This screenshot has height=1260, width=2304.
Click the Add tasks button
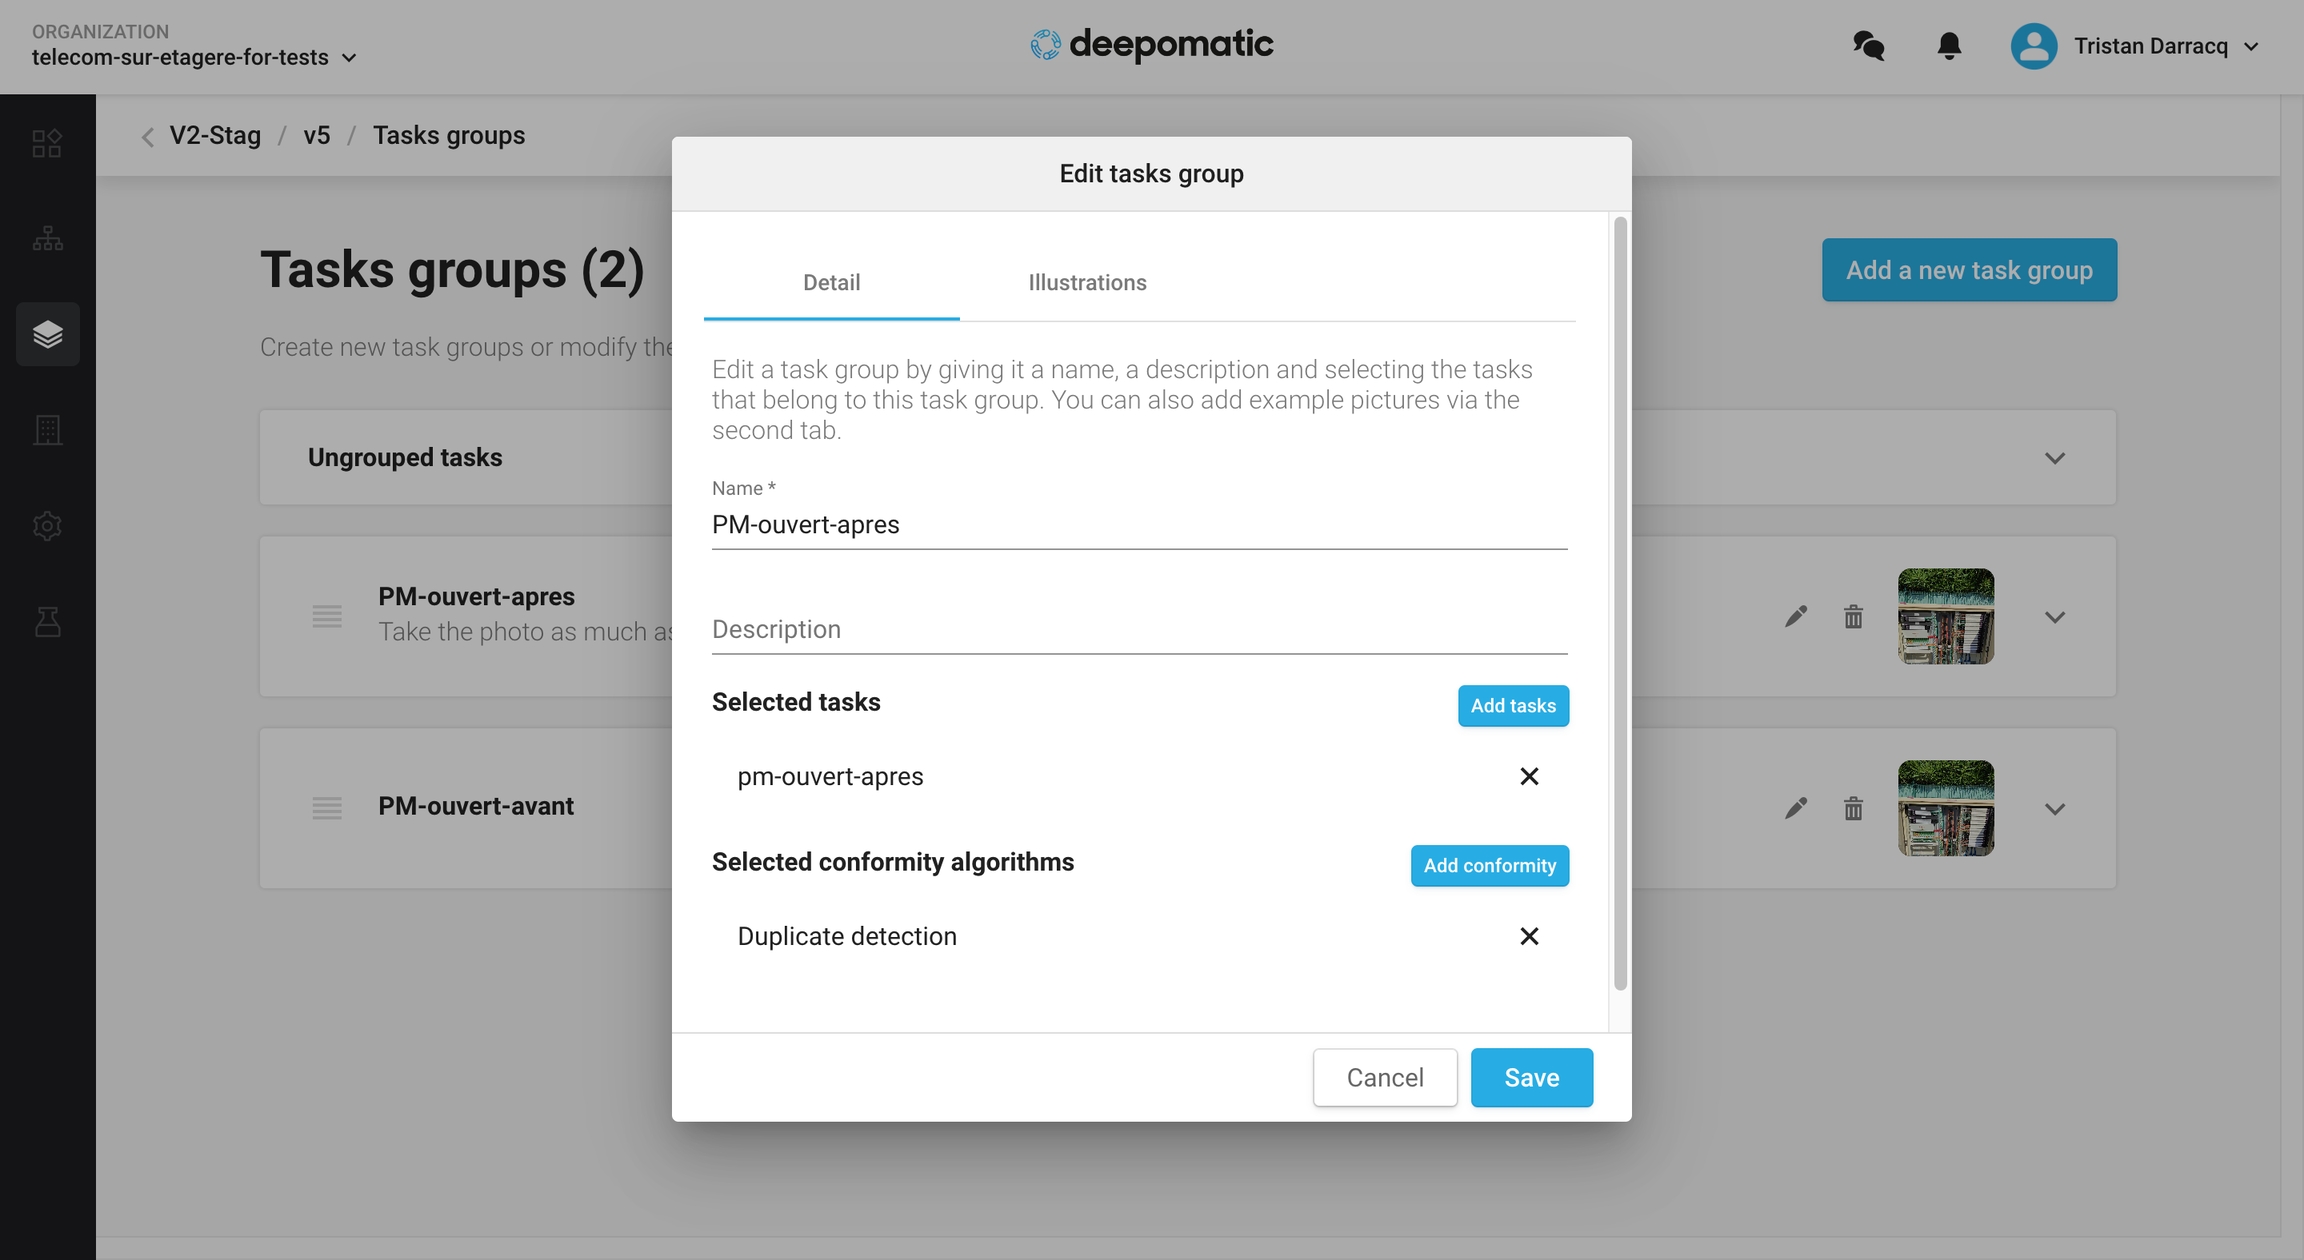coord(1512,706)
